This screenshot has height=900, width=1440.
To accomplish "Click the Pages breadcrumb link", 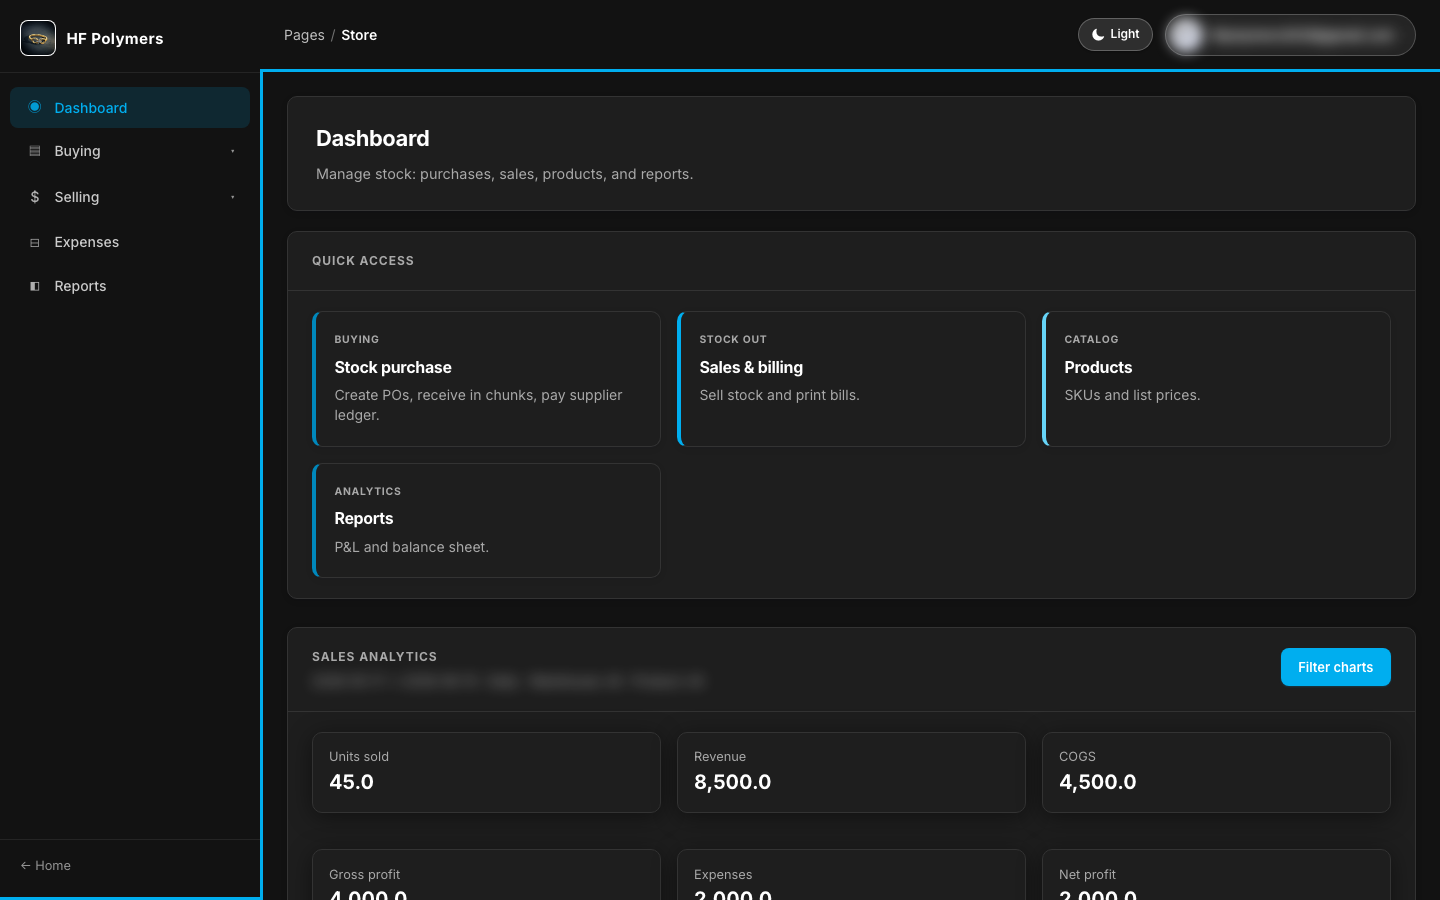I will pyautogui.click(x=304, y=35).
